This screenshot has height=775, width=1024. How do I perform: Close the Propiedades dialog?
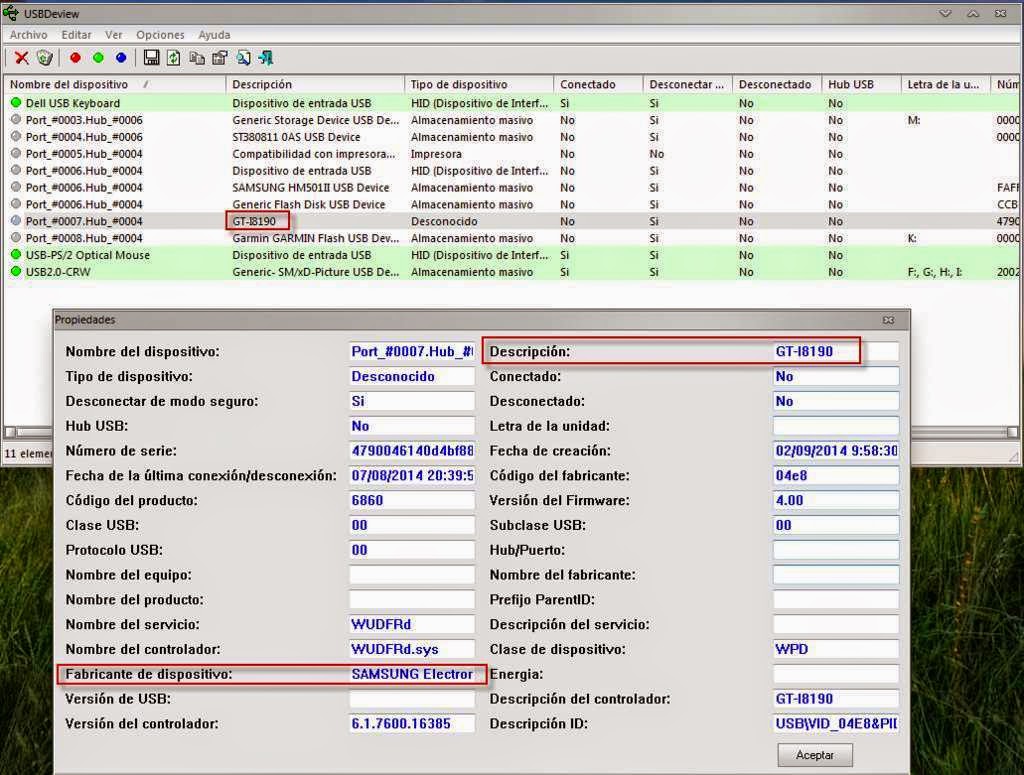888,320
